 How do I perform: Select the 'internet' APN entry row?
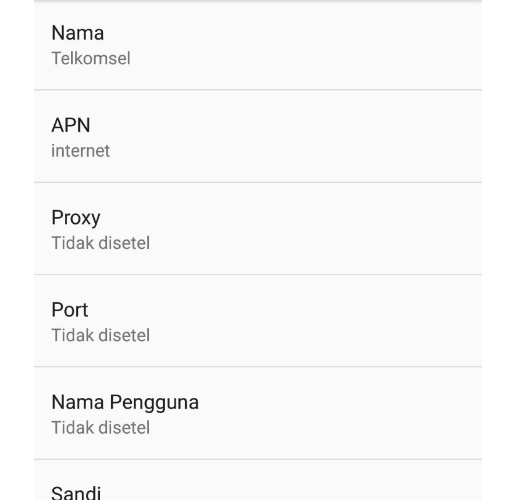258,136
